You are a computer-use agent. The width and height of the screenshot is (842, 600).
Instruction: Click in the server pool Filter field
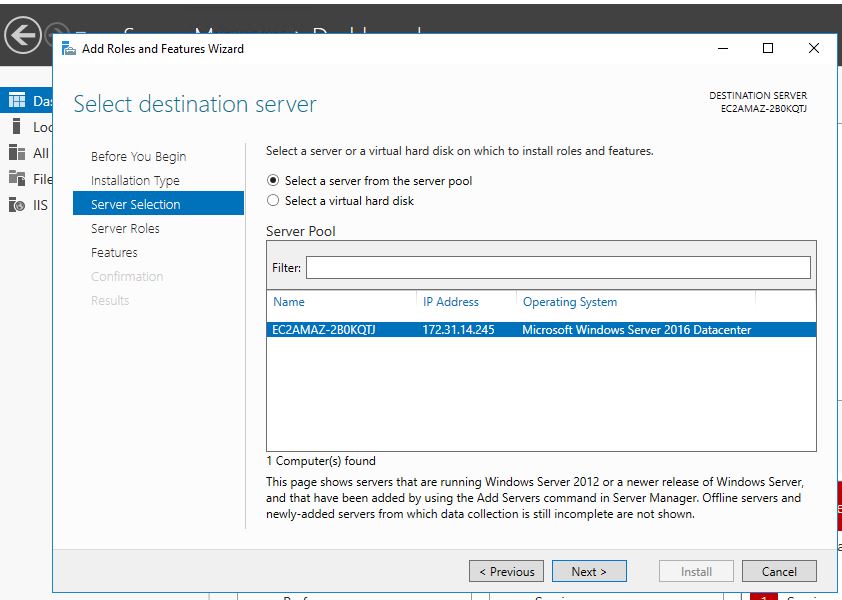coord(557,268)
